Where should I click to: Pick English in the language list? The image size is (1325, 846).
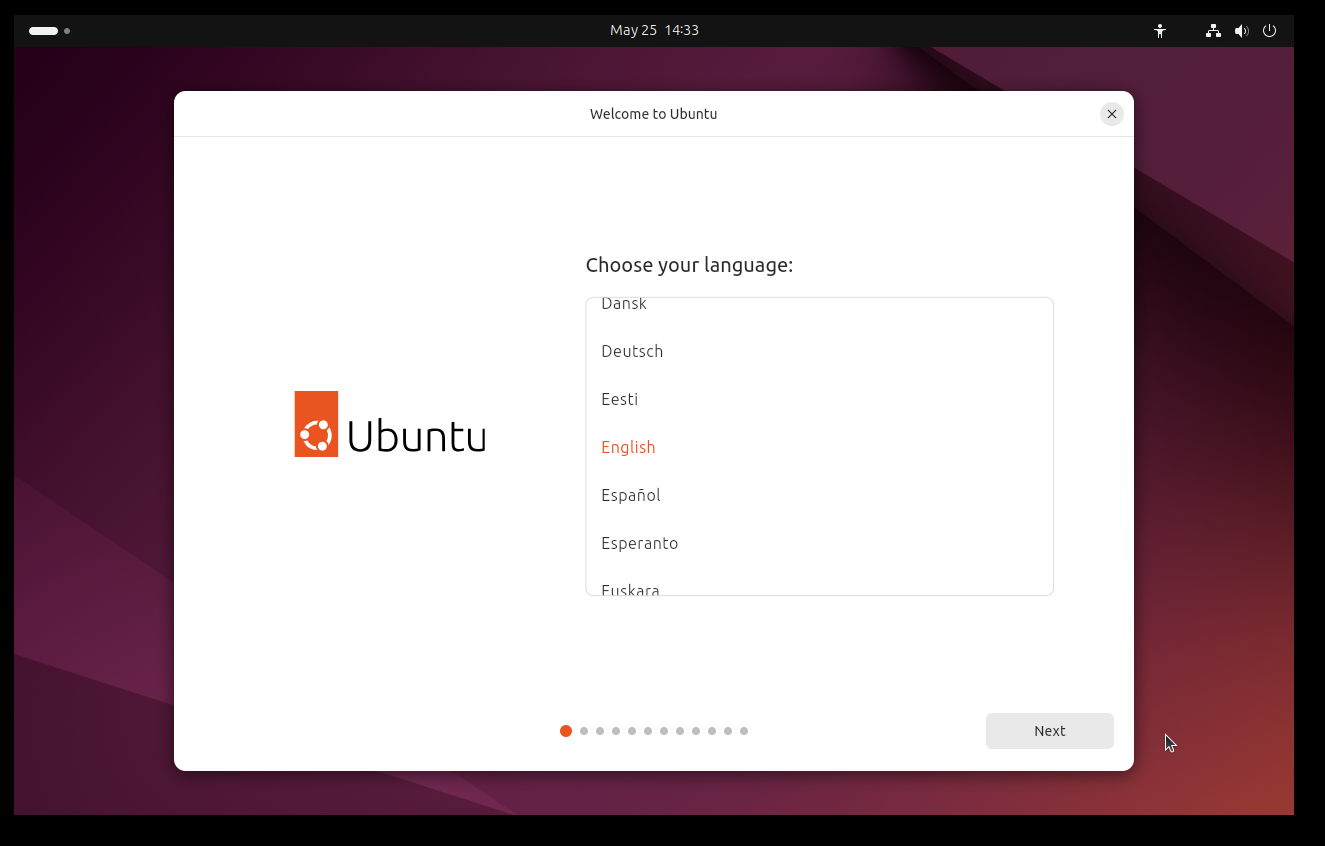819,447
